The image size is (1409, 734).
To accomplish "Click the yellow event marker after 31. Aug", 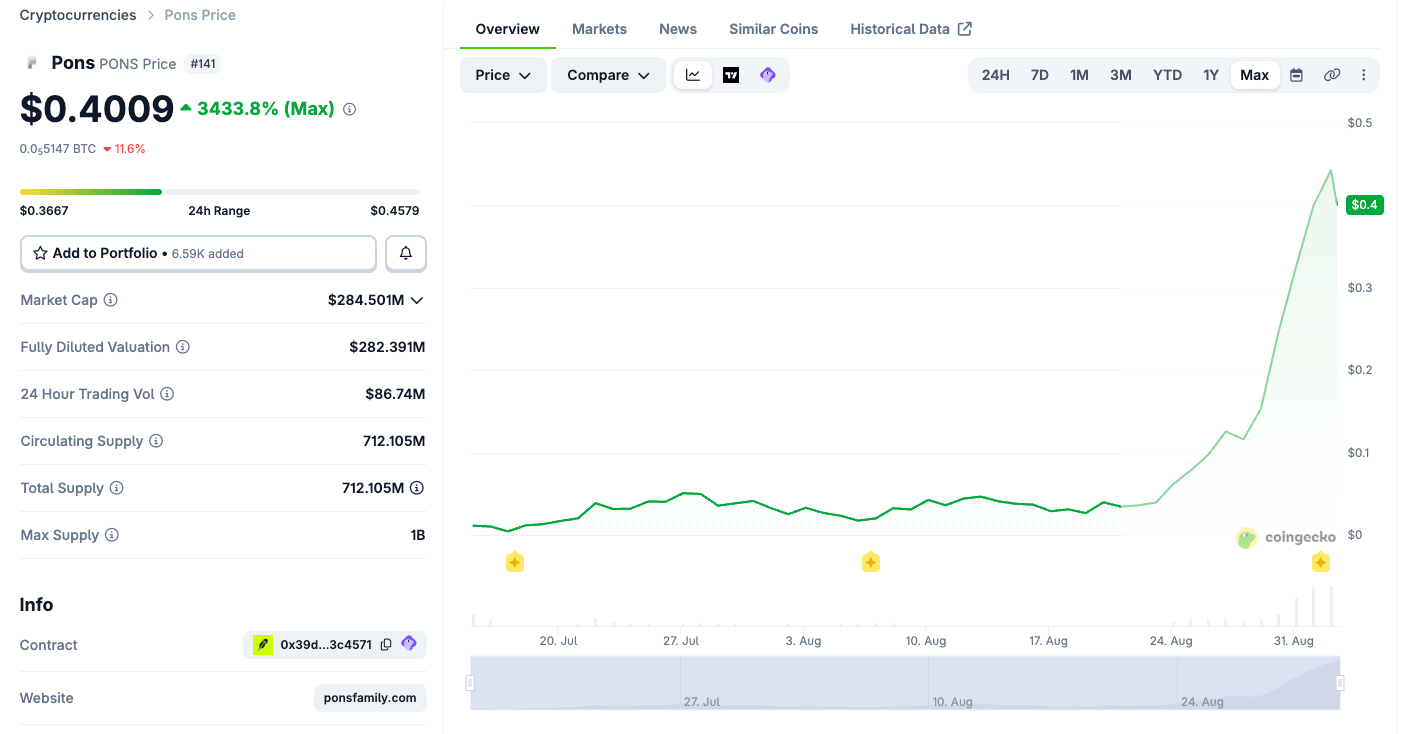I will pyautogui.click(x=1321, y=562).
